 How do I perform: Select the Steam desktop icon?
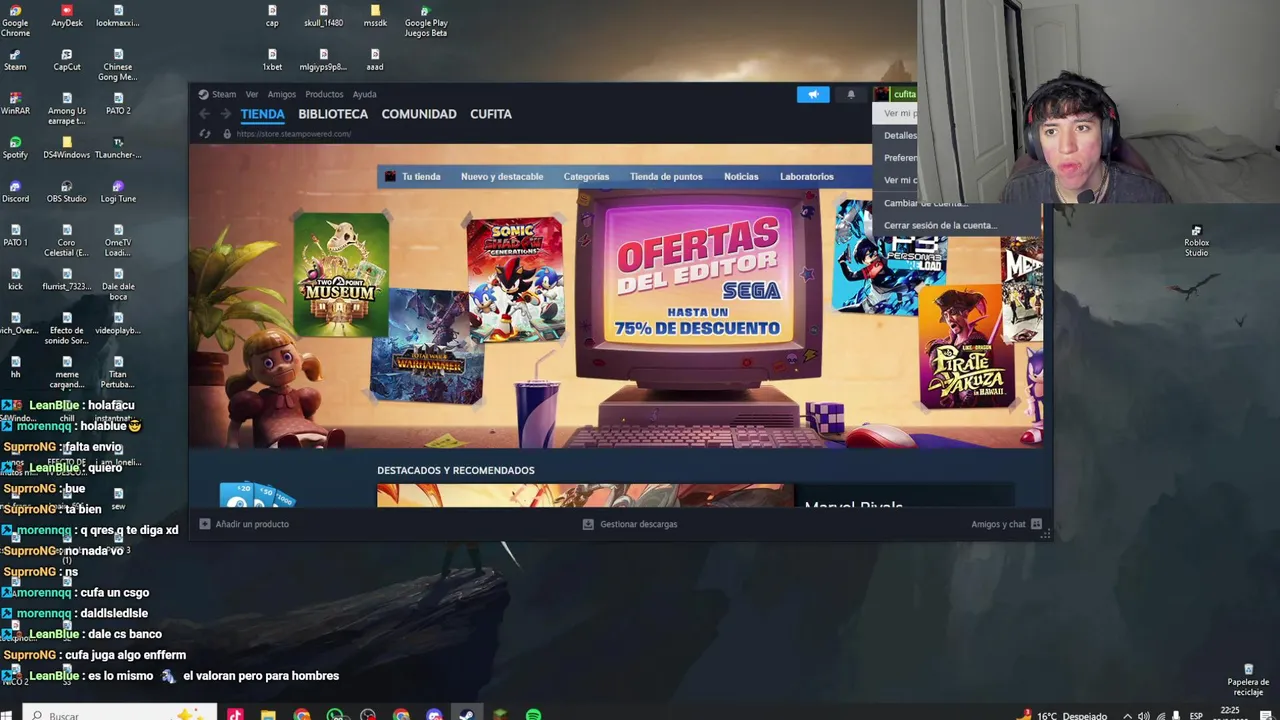pyautogui.click(x=15, y=60)
